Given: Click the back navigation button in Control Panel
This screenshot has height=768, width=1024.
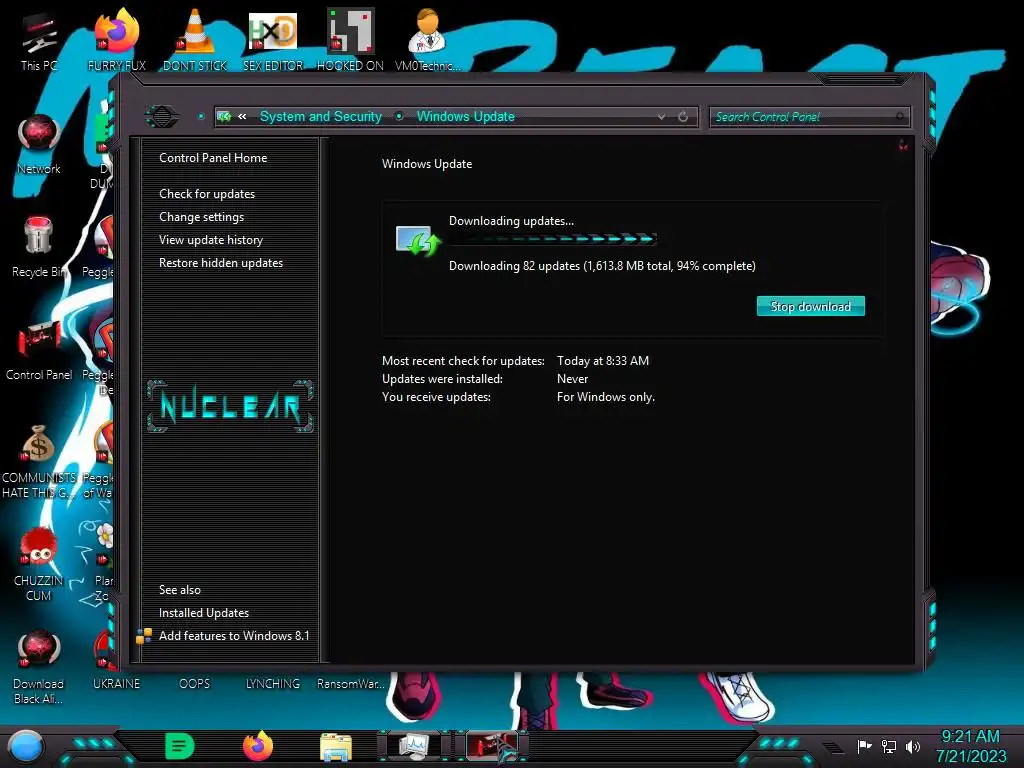Looking at the screenshot, I should point(161,117).
